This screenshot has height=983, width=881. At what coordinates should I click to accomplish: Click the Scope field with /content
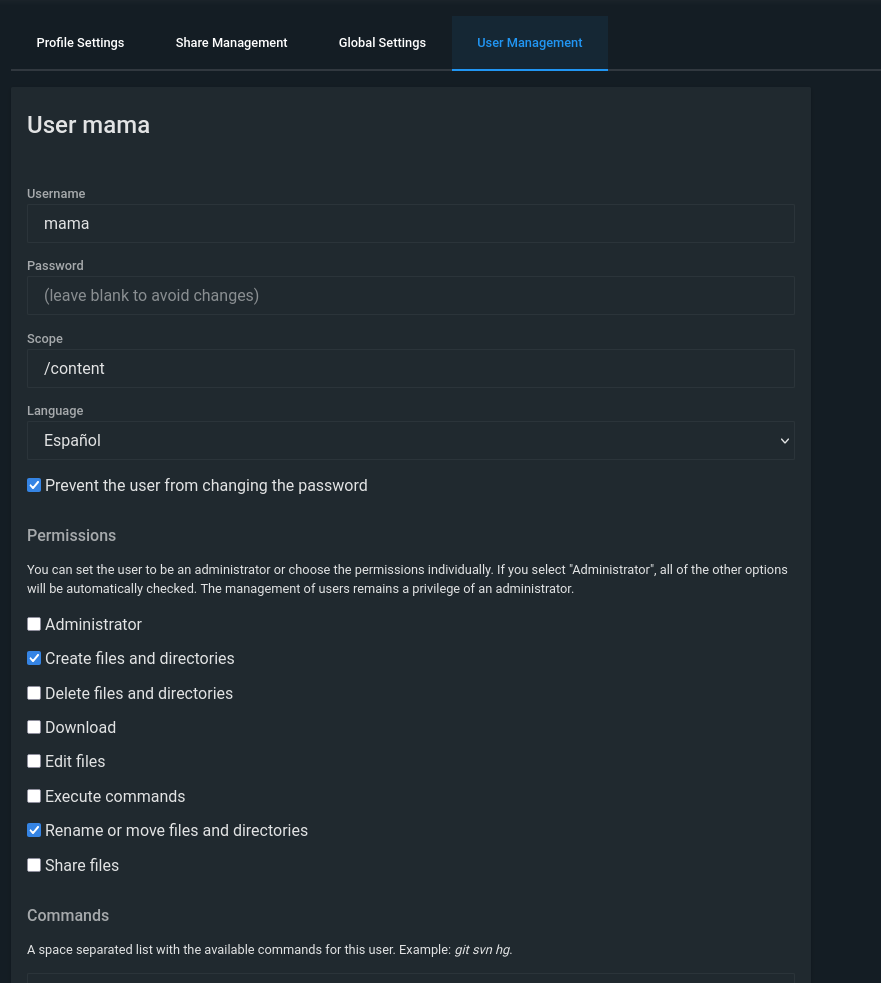pyautogui.click(x=411, y=368)
